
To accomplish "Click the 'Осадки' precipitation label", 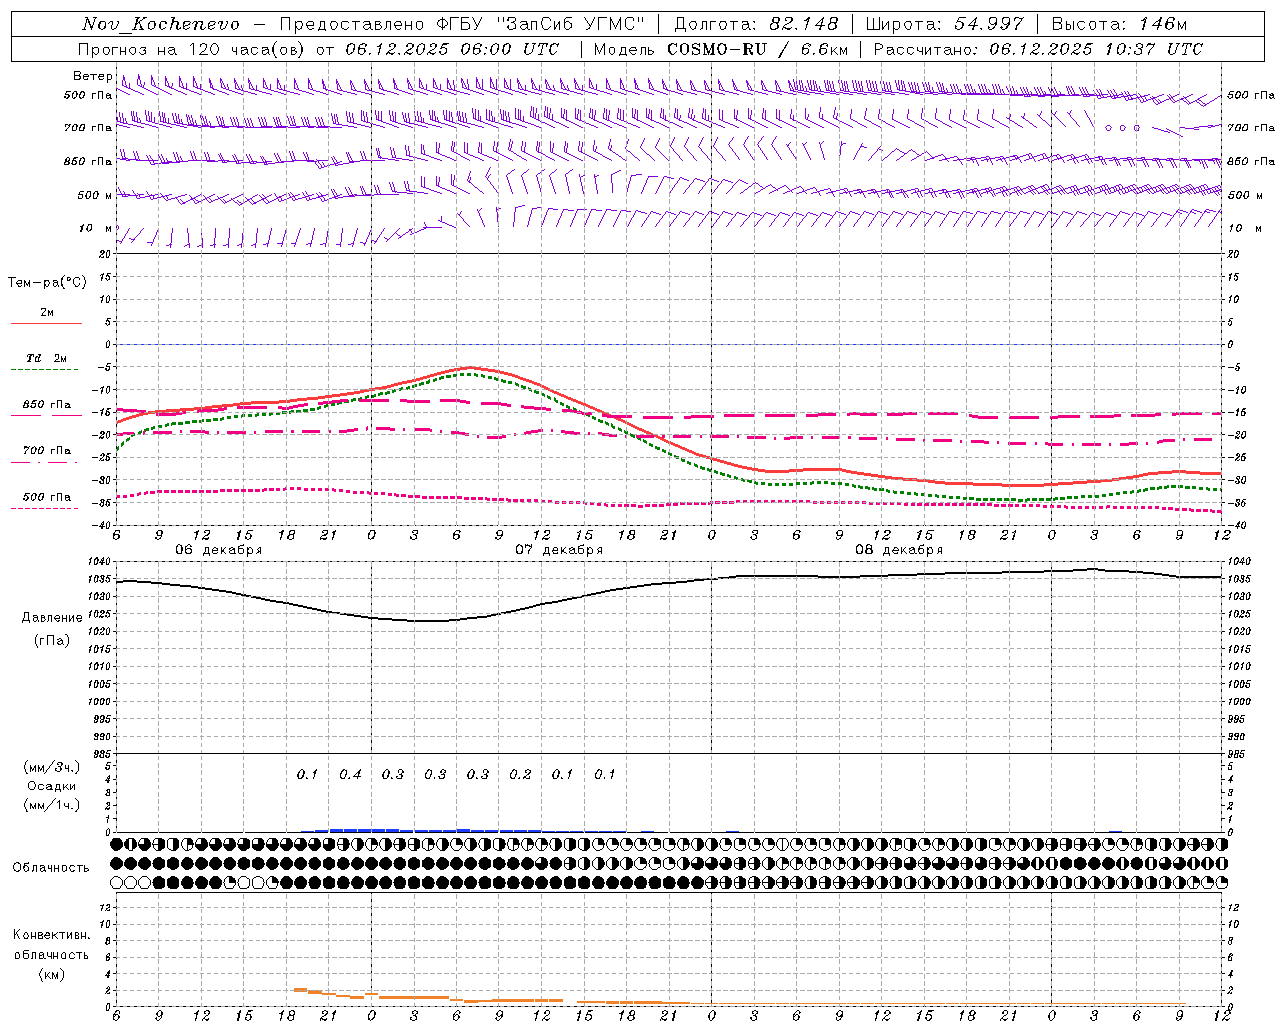I will tap(52, 786).
